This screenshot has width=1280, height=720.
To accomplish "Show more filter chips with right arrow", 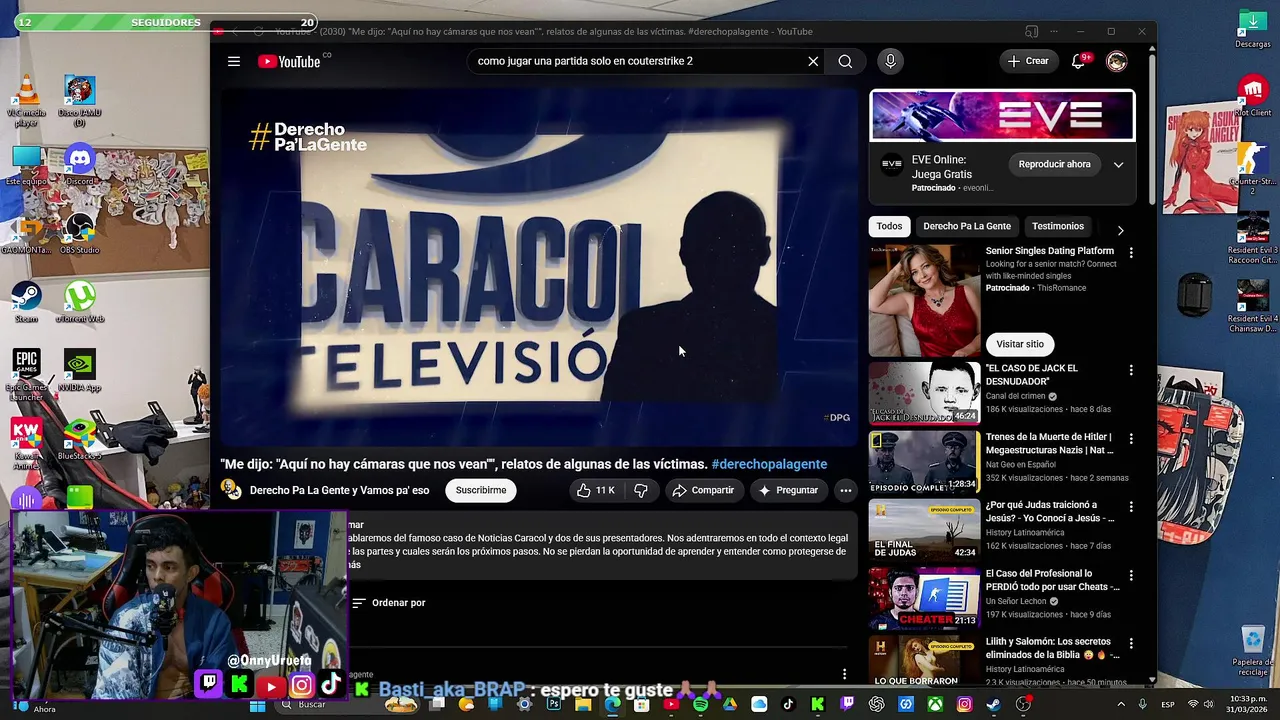I will tap(1120, 230).
